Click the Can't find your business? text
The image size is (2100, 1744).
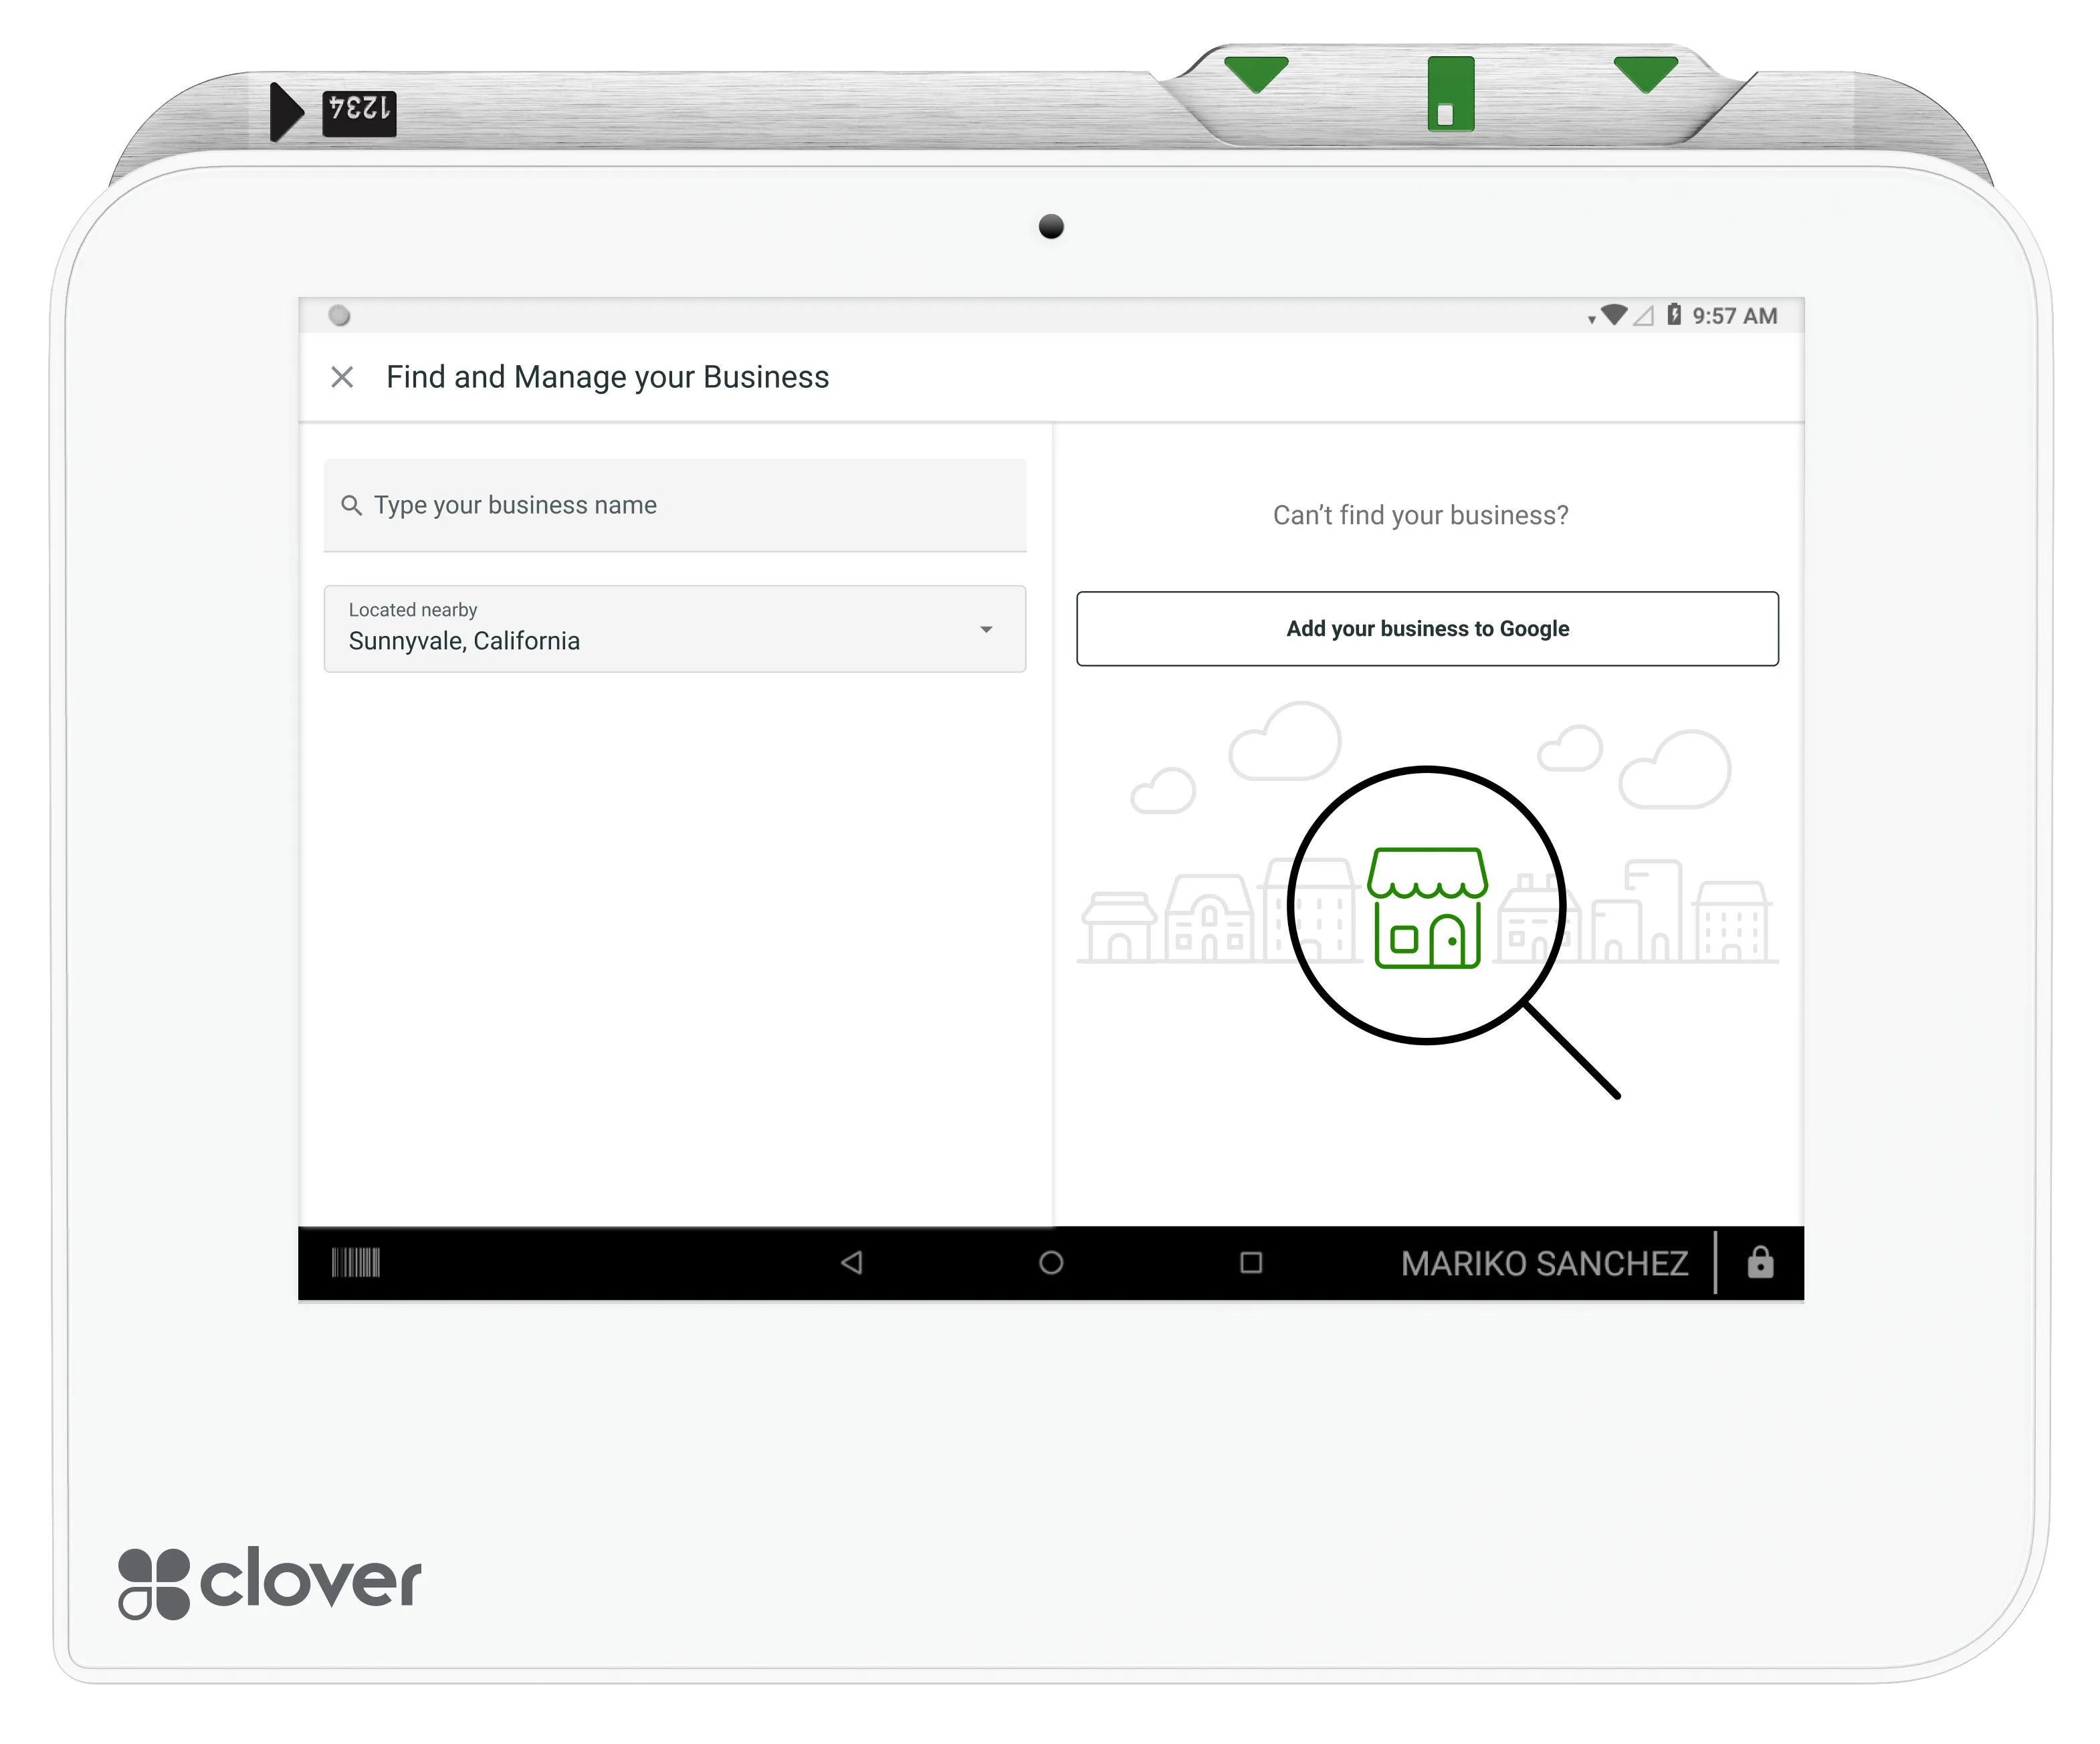(1421, 515)
